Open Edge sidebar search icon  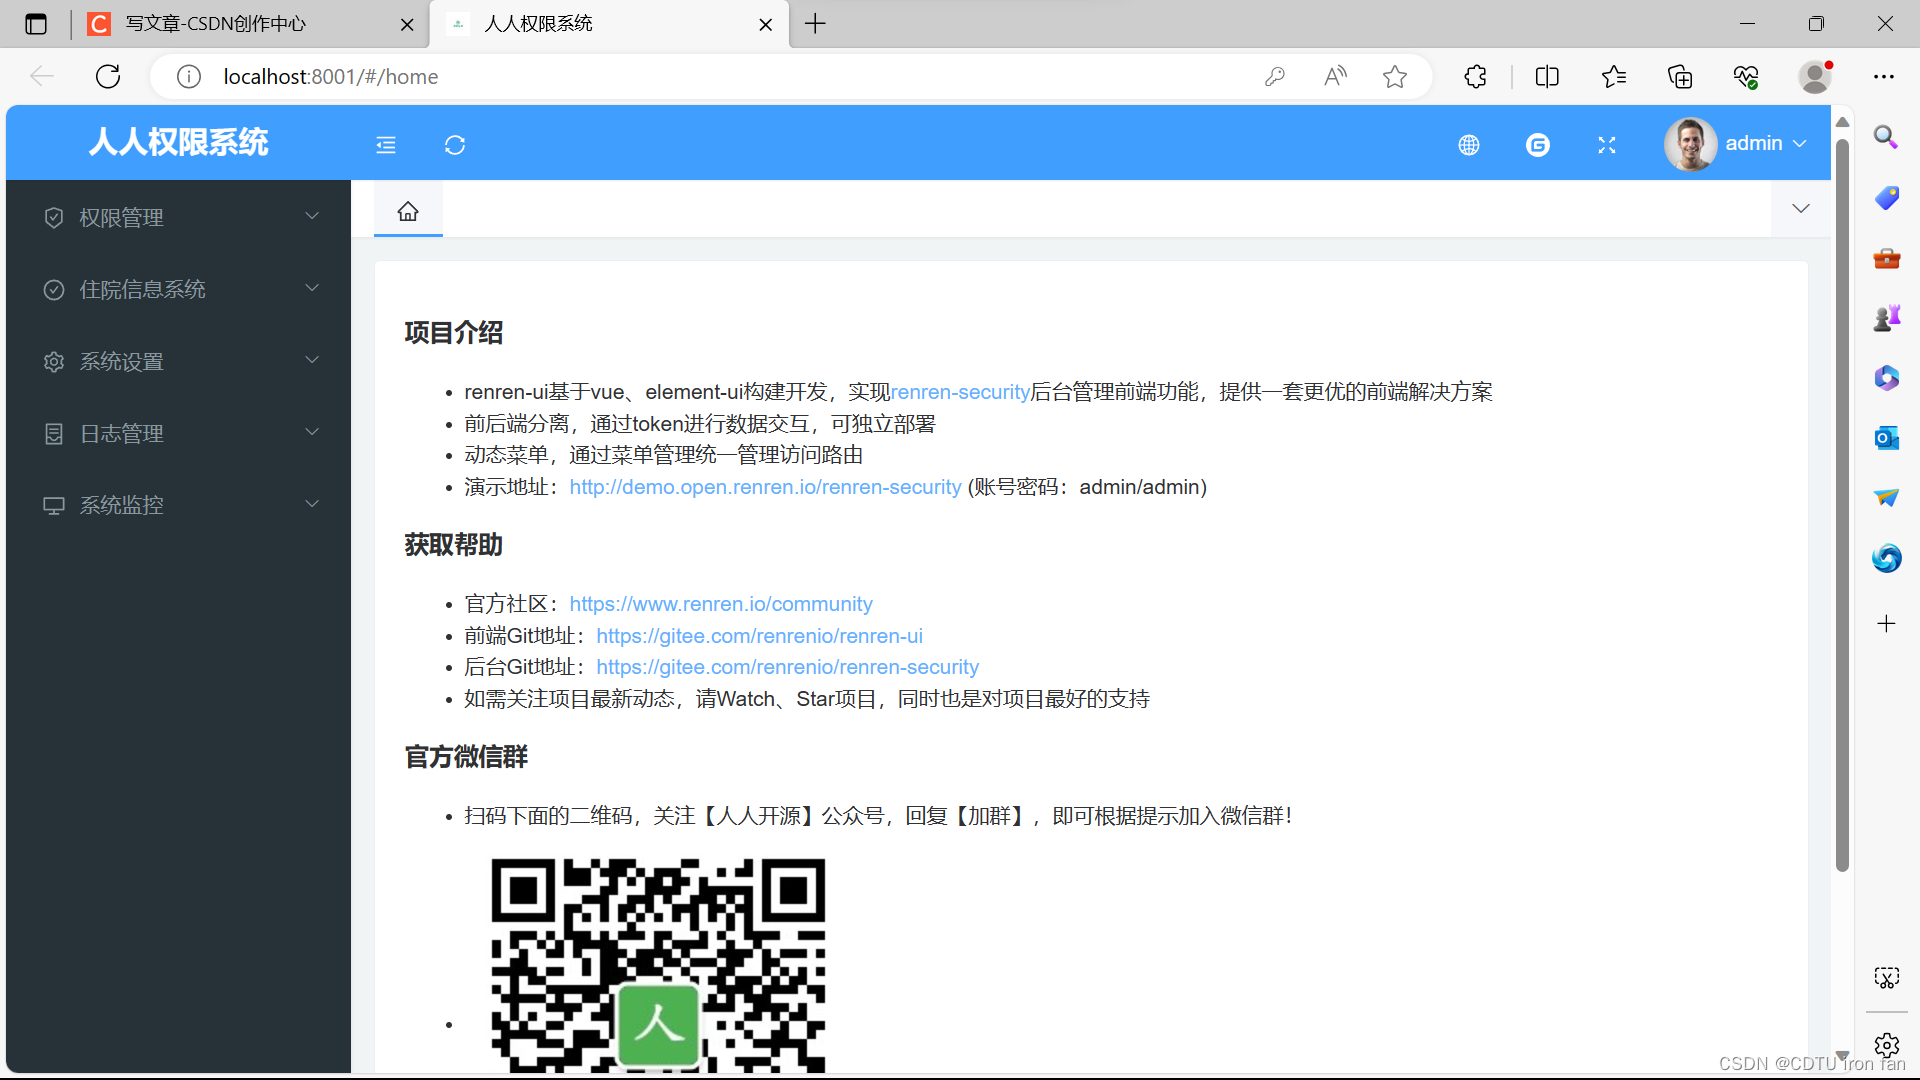click(1886, 137)
